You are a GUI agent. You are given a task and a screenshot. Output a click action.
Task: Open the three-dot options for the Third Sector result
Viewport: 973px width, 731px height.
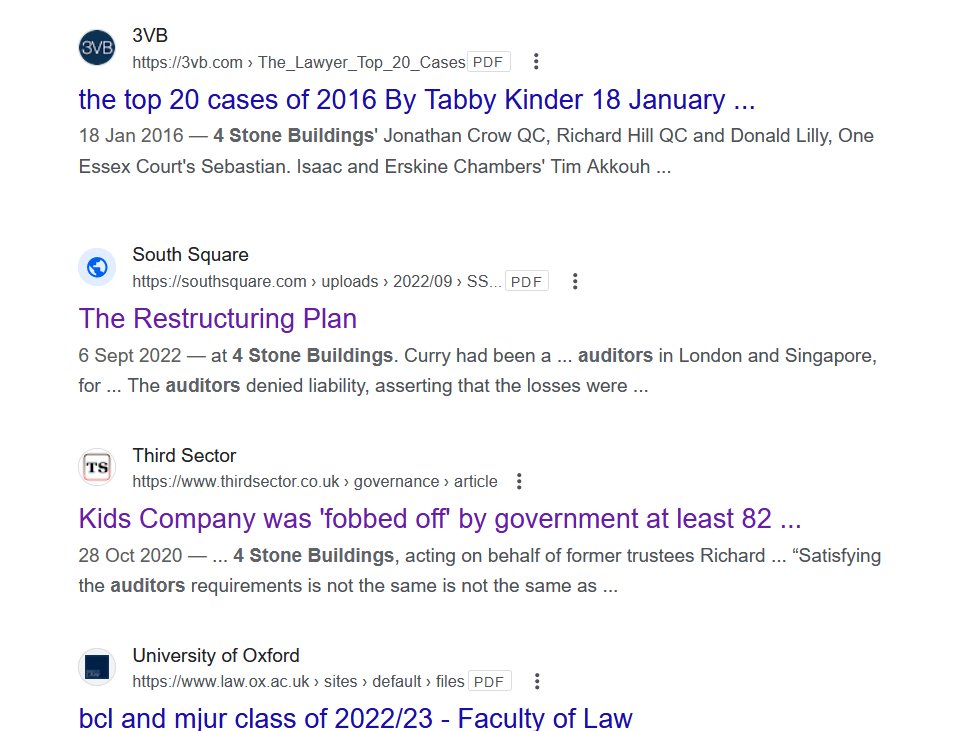tap(519, 480)
